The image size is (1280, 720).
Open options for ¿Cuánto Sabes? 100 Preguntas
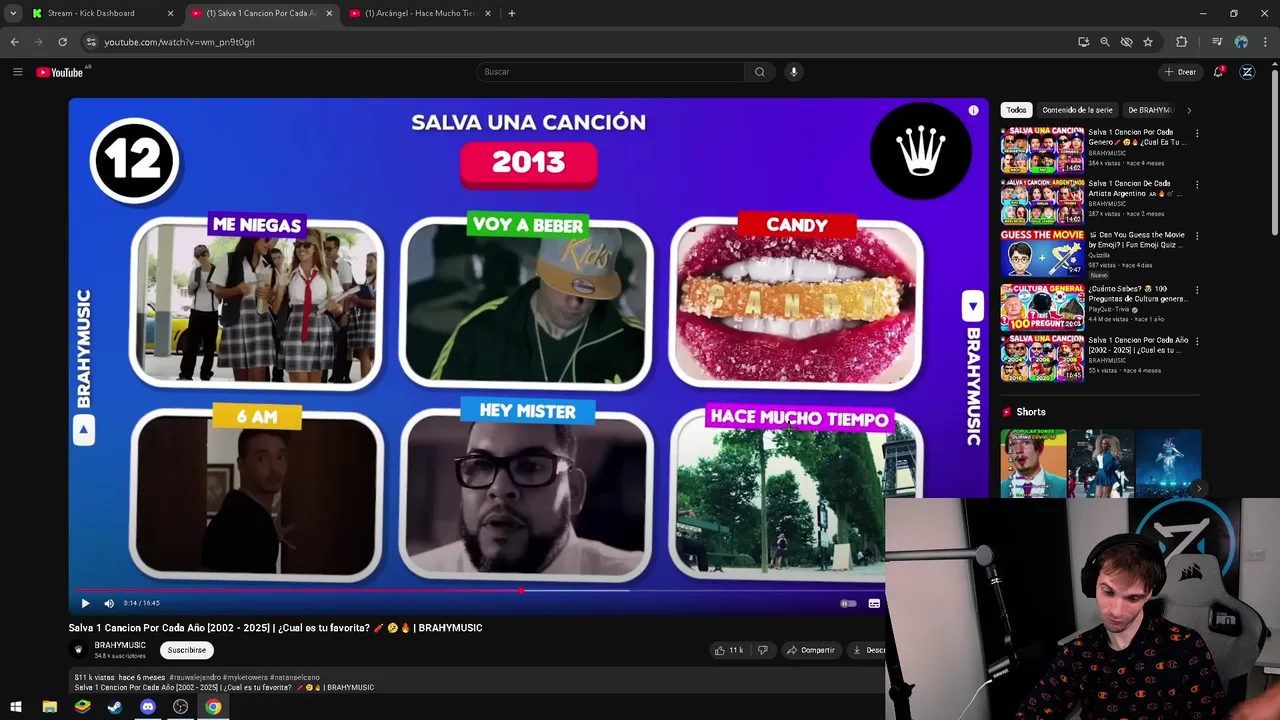point(1197,290)
